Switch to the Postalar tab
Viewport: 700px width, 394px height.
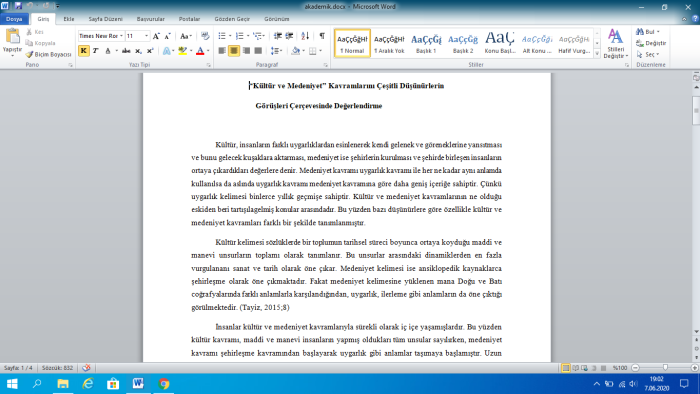click(189, 19)
